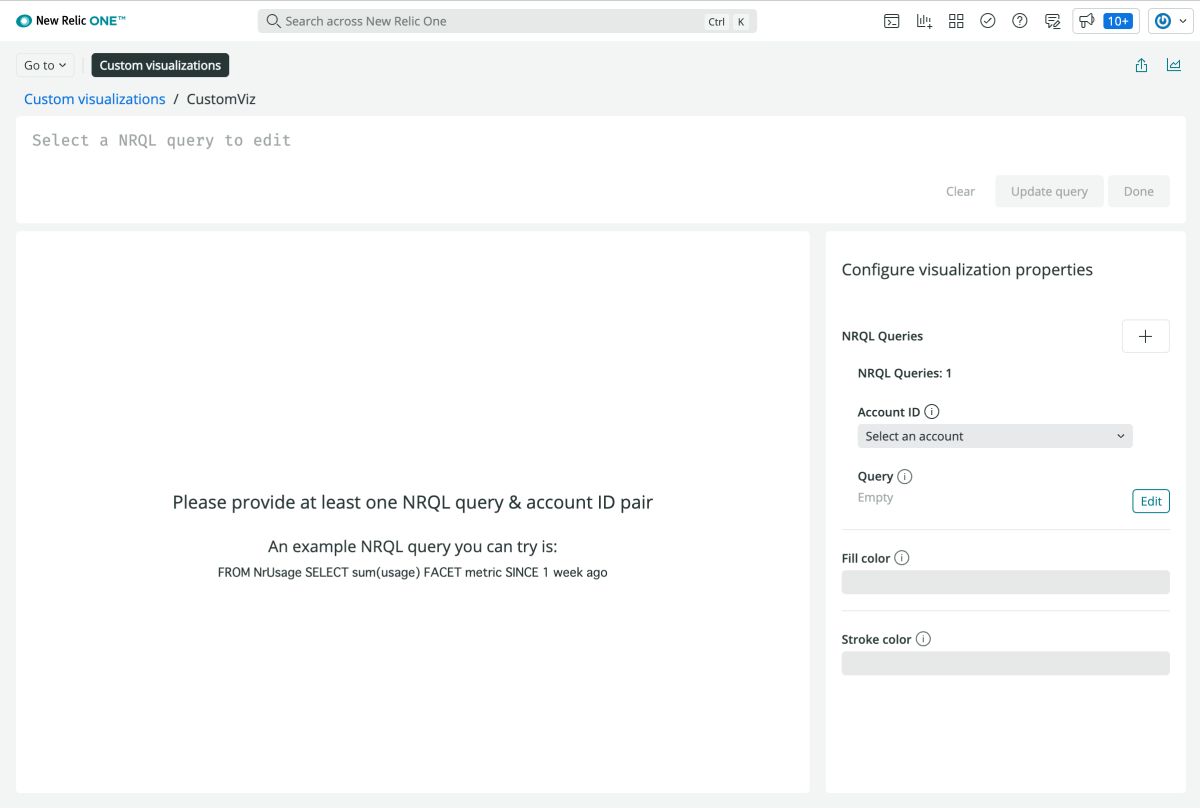The height and width of the screenshot is (808, 1200).
Task: Open the apps grid icon
Action: click(x=956, y=21)
